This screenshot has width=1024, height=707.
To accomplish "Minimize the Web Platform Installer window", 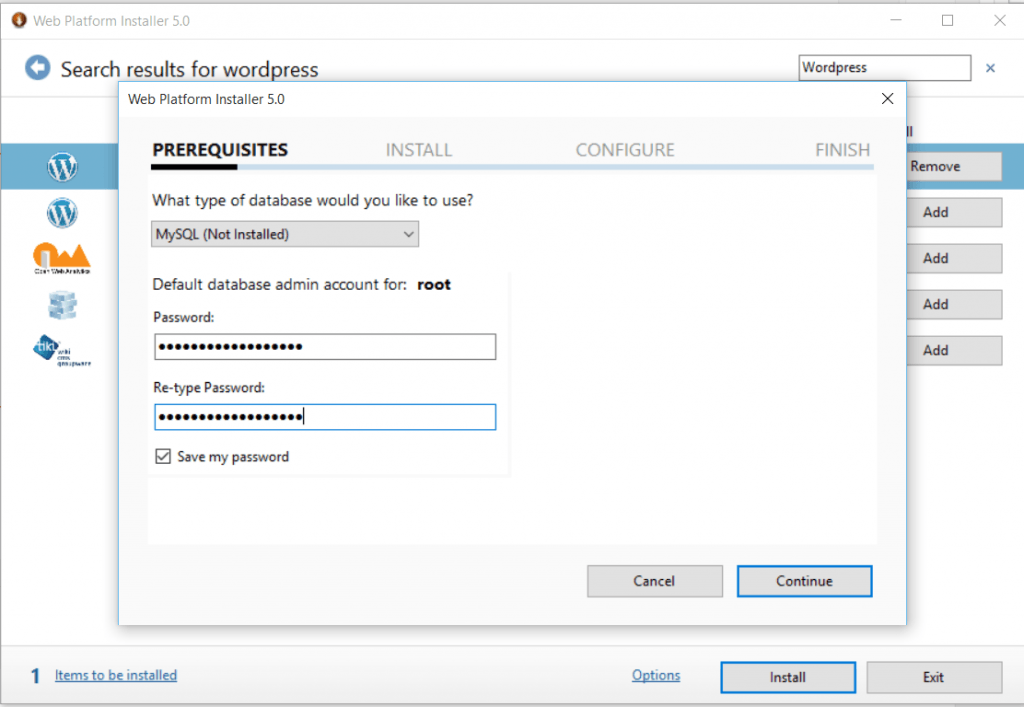I will 896,20.
